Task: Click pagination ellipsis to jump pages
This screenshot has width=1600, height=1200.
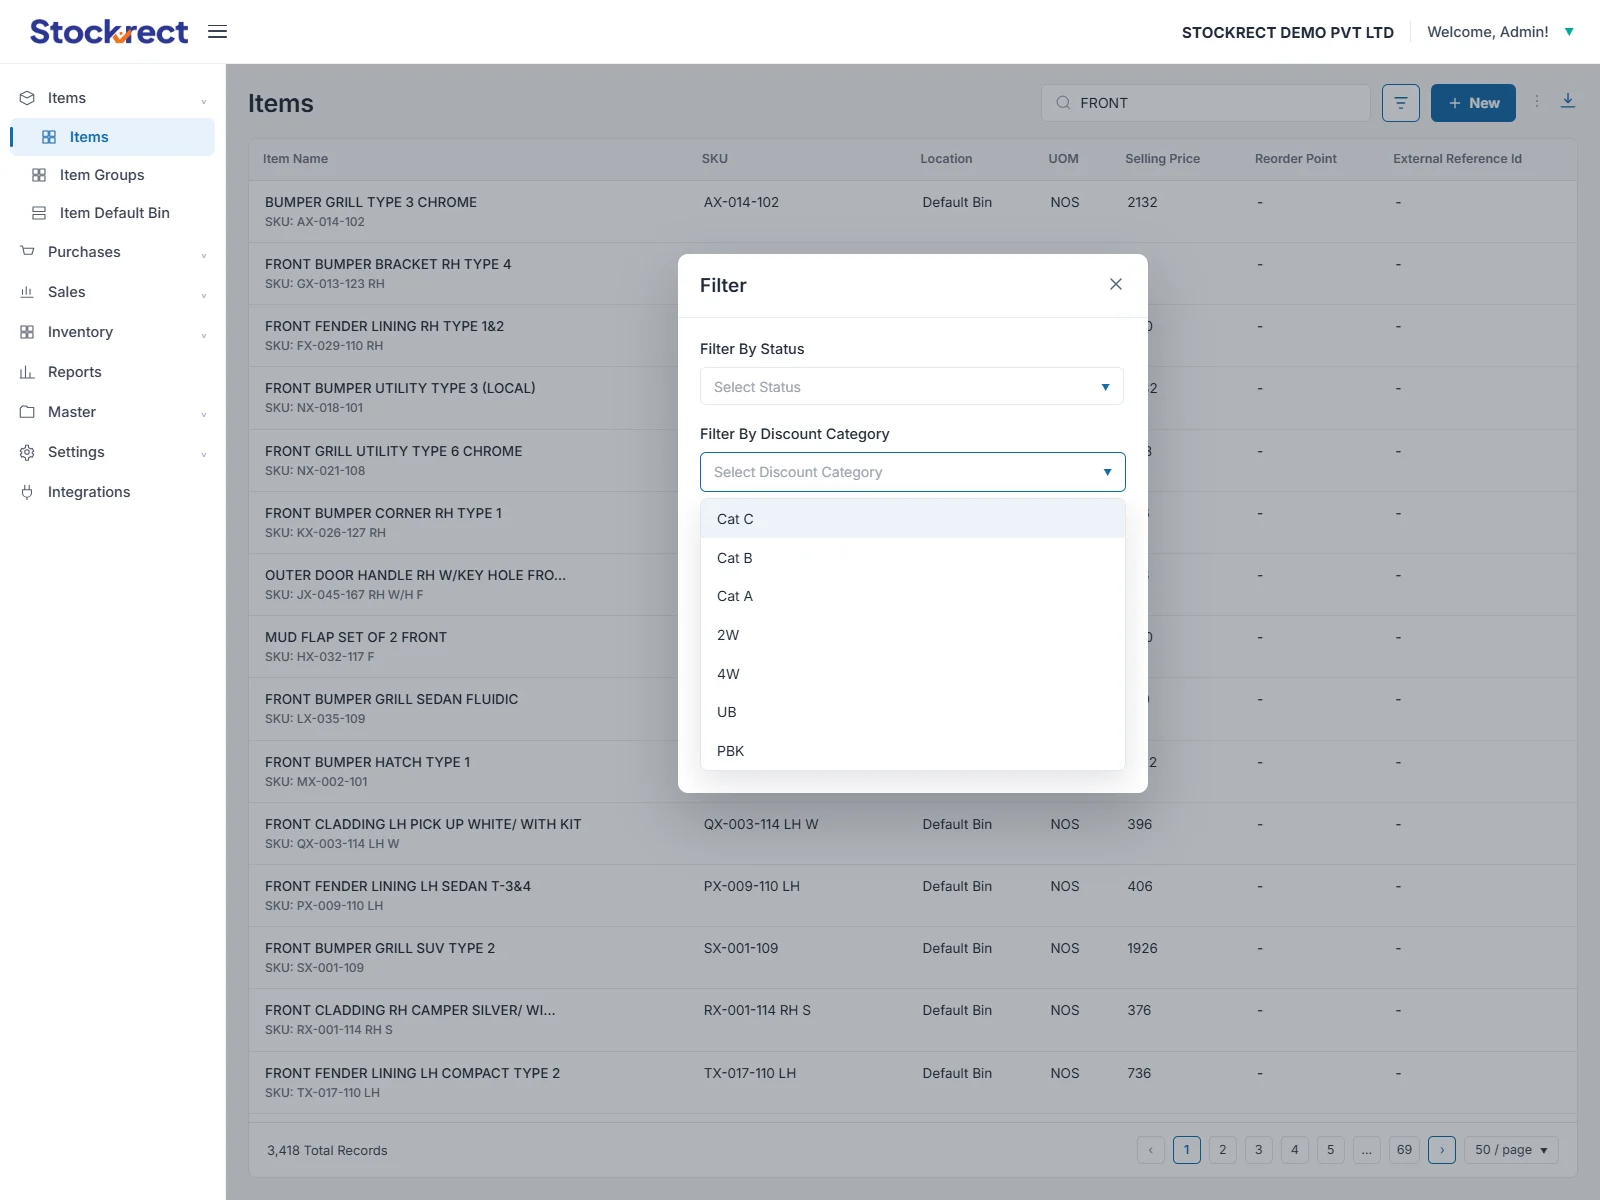Action: click(x=1366, y=1150)
